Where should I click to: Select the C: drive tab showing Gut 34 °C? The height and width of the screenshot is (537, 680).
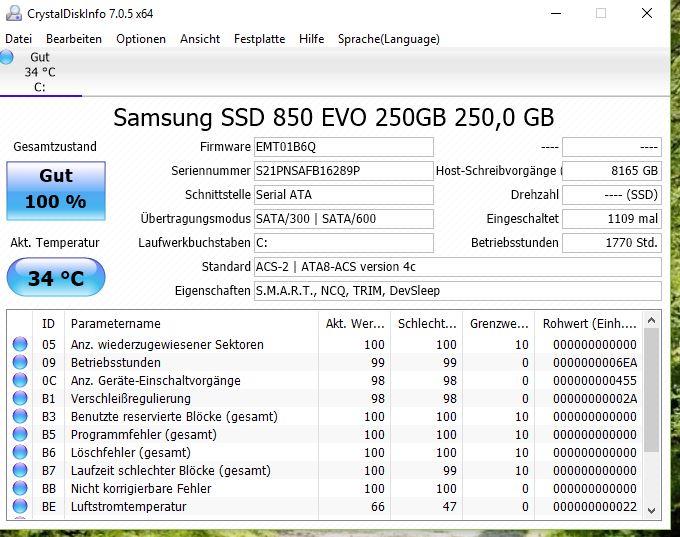click(x=40, y=72)
